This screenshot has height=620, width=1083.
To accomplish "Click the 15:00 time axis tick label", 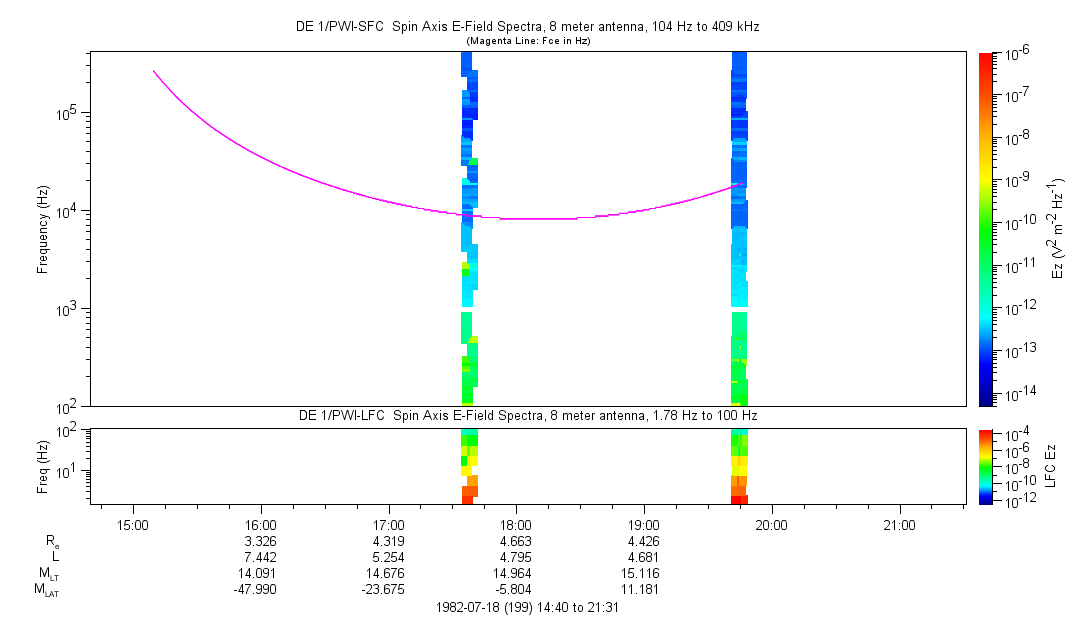I will [x=133, y=524].
